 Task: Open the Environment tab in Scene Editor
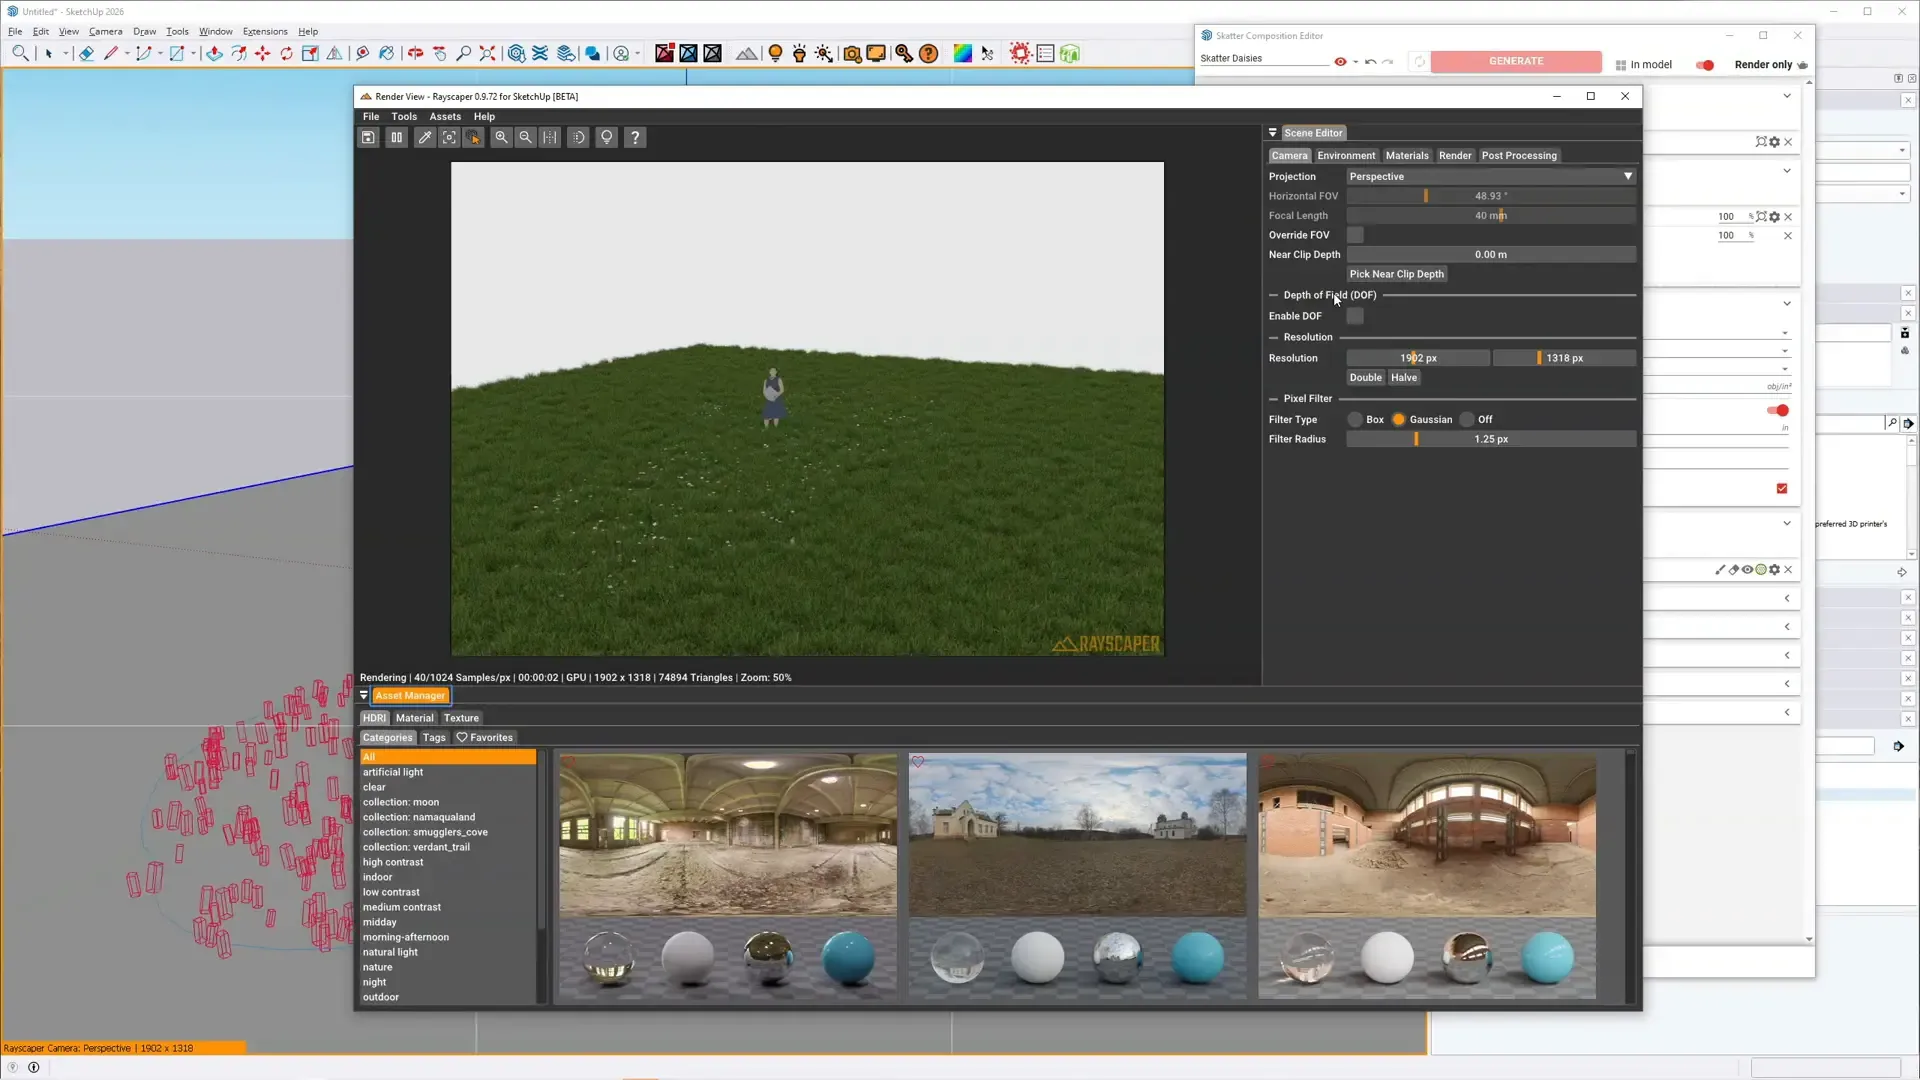[1346, 156]
